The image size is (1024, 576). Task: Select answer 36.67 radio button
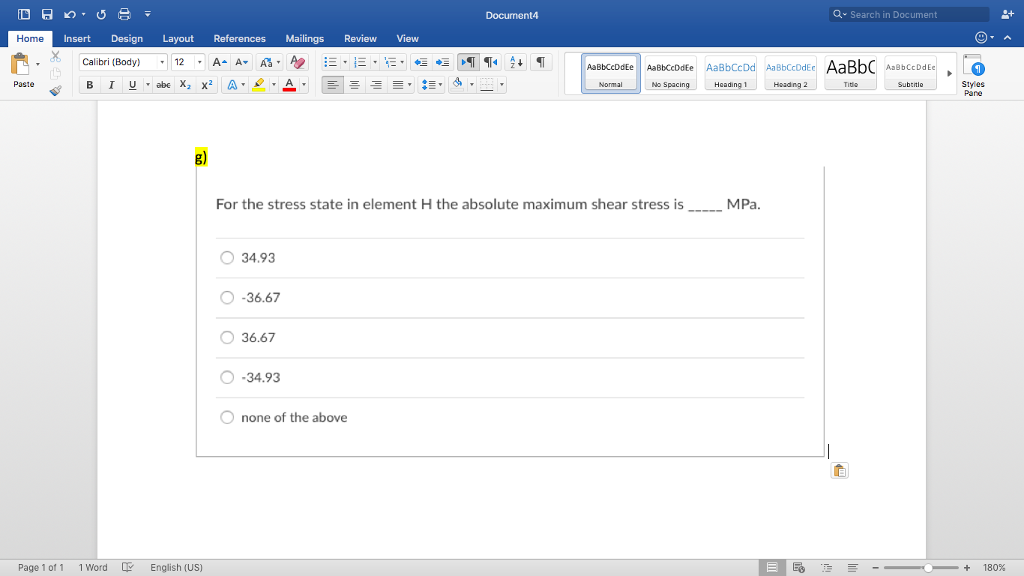(x=227, y=338)
